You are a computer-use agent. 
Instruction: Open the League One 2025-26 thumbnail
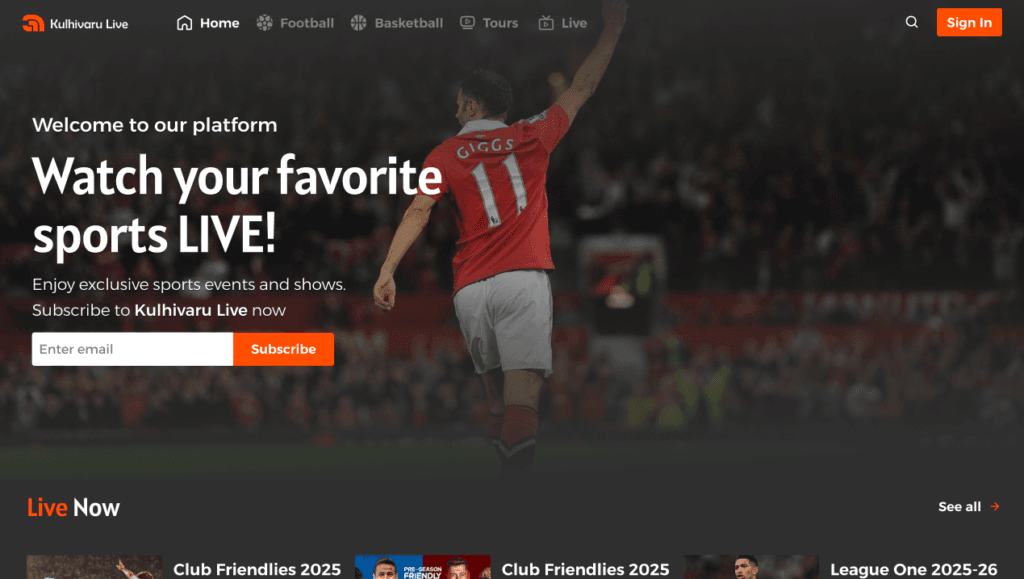click(x=751, y=567)
